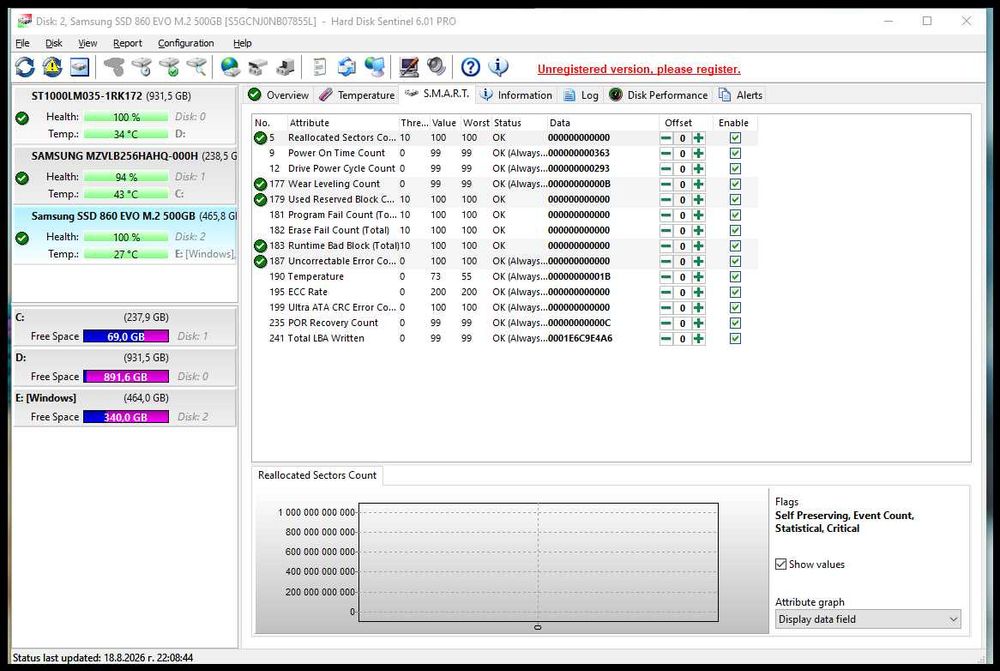Image resolution: width=1000 pixels, height=671 pixels.
Task: Open the Attribute graph dropdown
Action: coord(868,619)
